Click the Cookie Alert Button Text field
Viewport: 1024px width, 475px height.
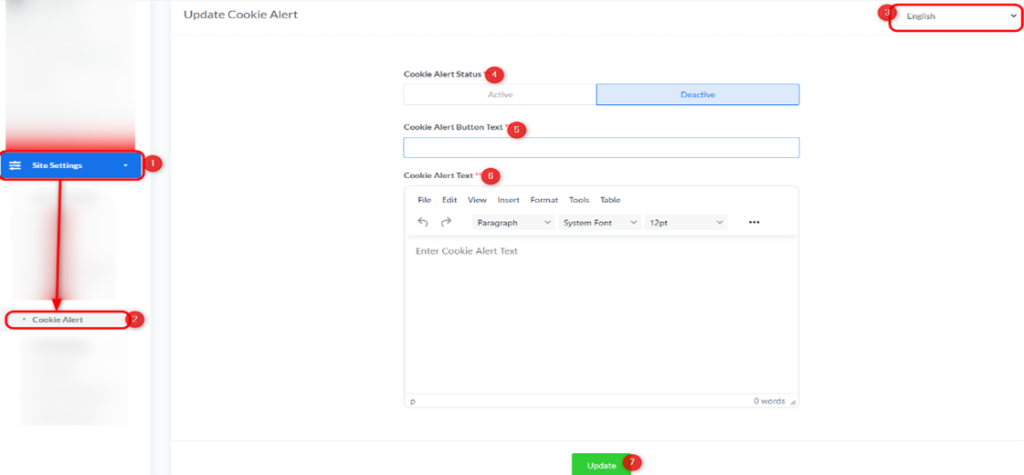coord(601,148)
